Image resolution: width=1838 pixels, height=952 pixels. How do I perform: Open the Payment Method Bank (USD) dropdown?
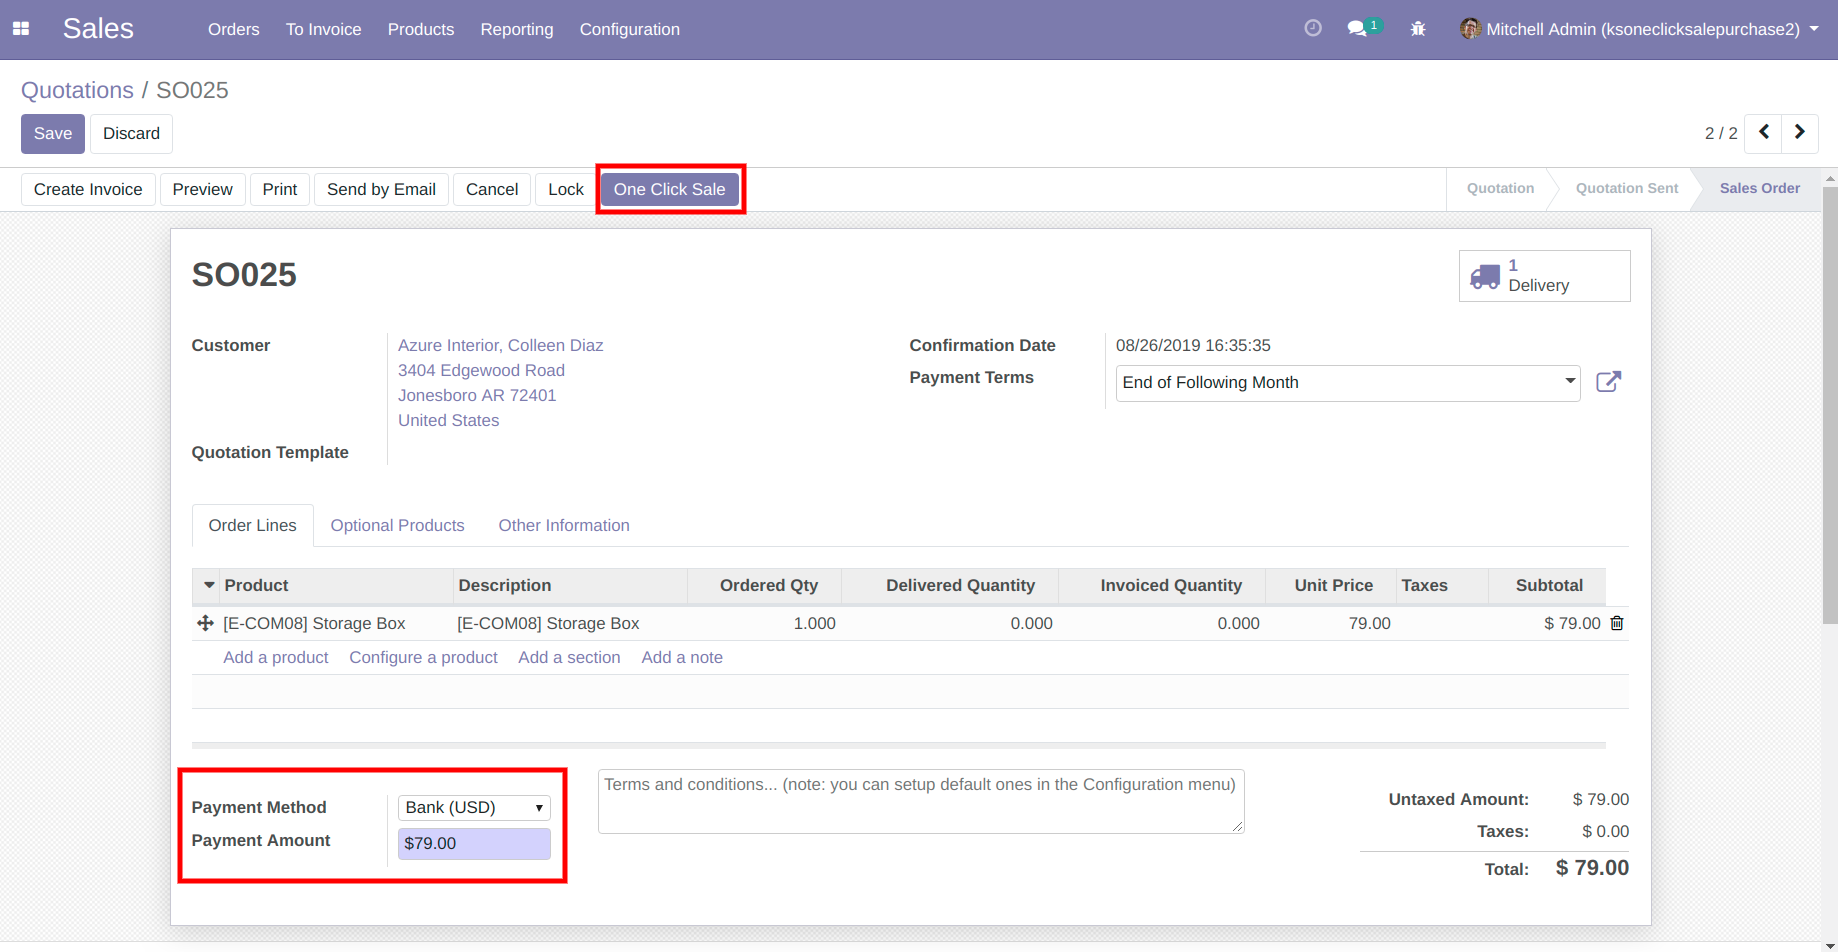pos(474,807)
